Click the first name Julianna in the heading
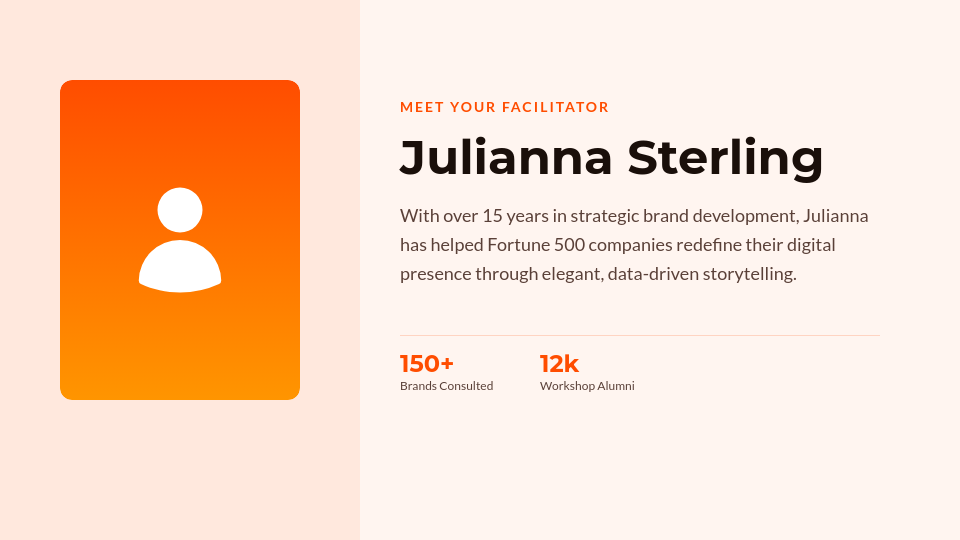 tap(505, 158)
